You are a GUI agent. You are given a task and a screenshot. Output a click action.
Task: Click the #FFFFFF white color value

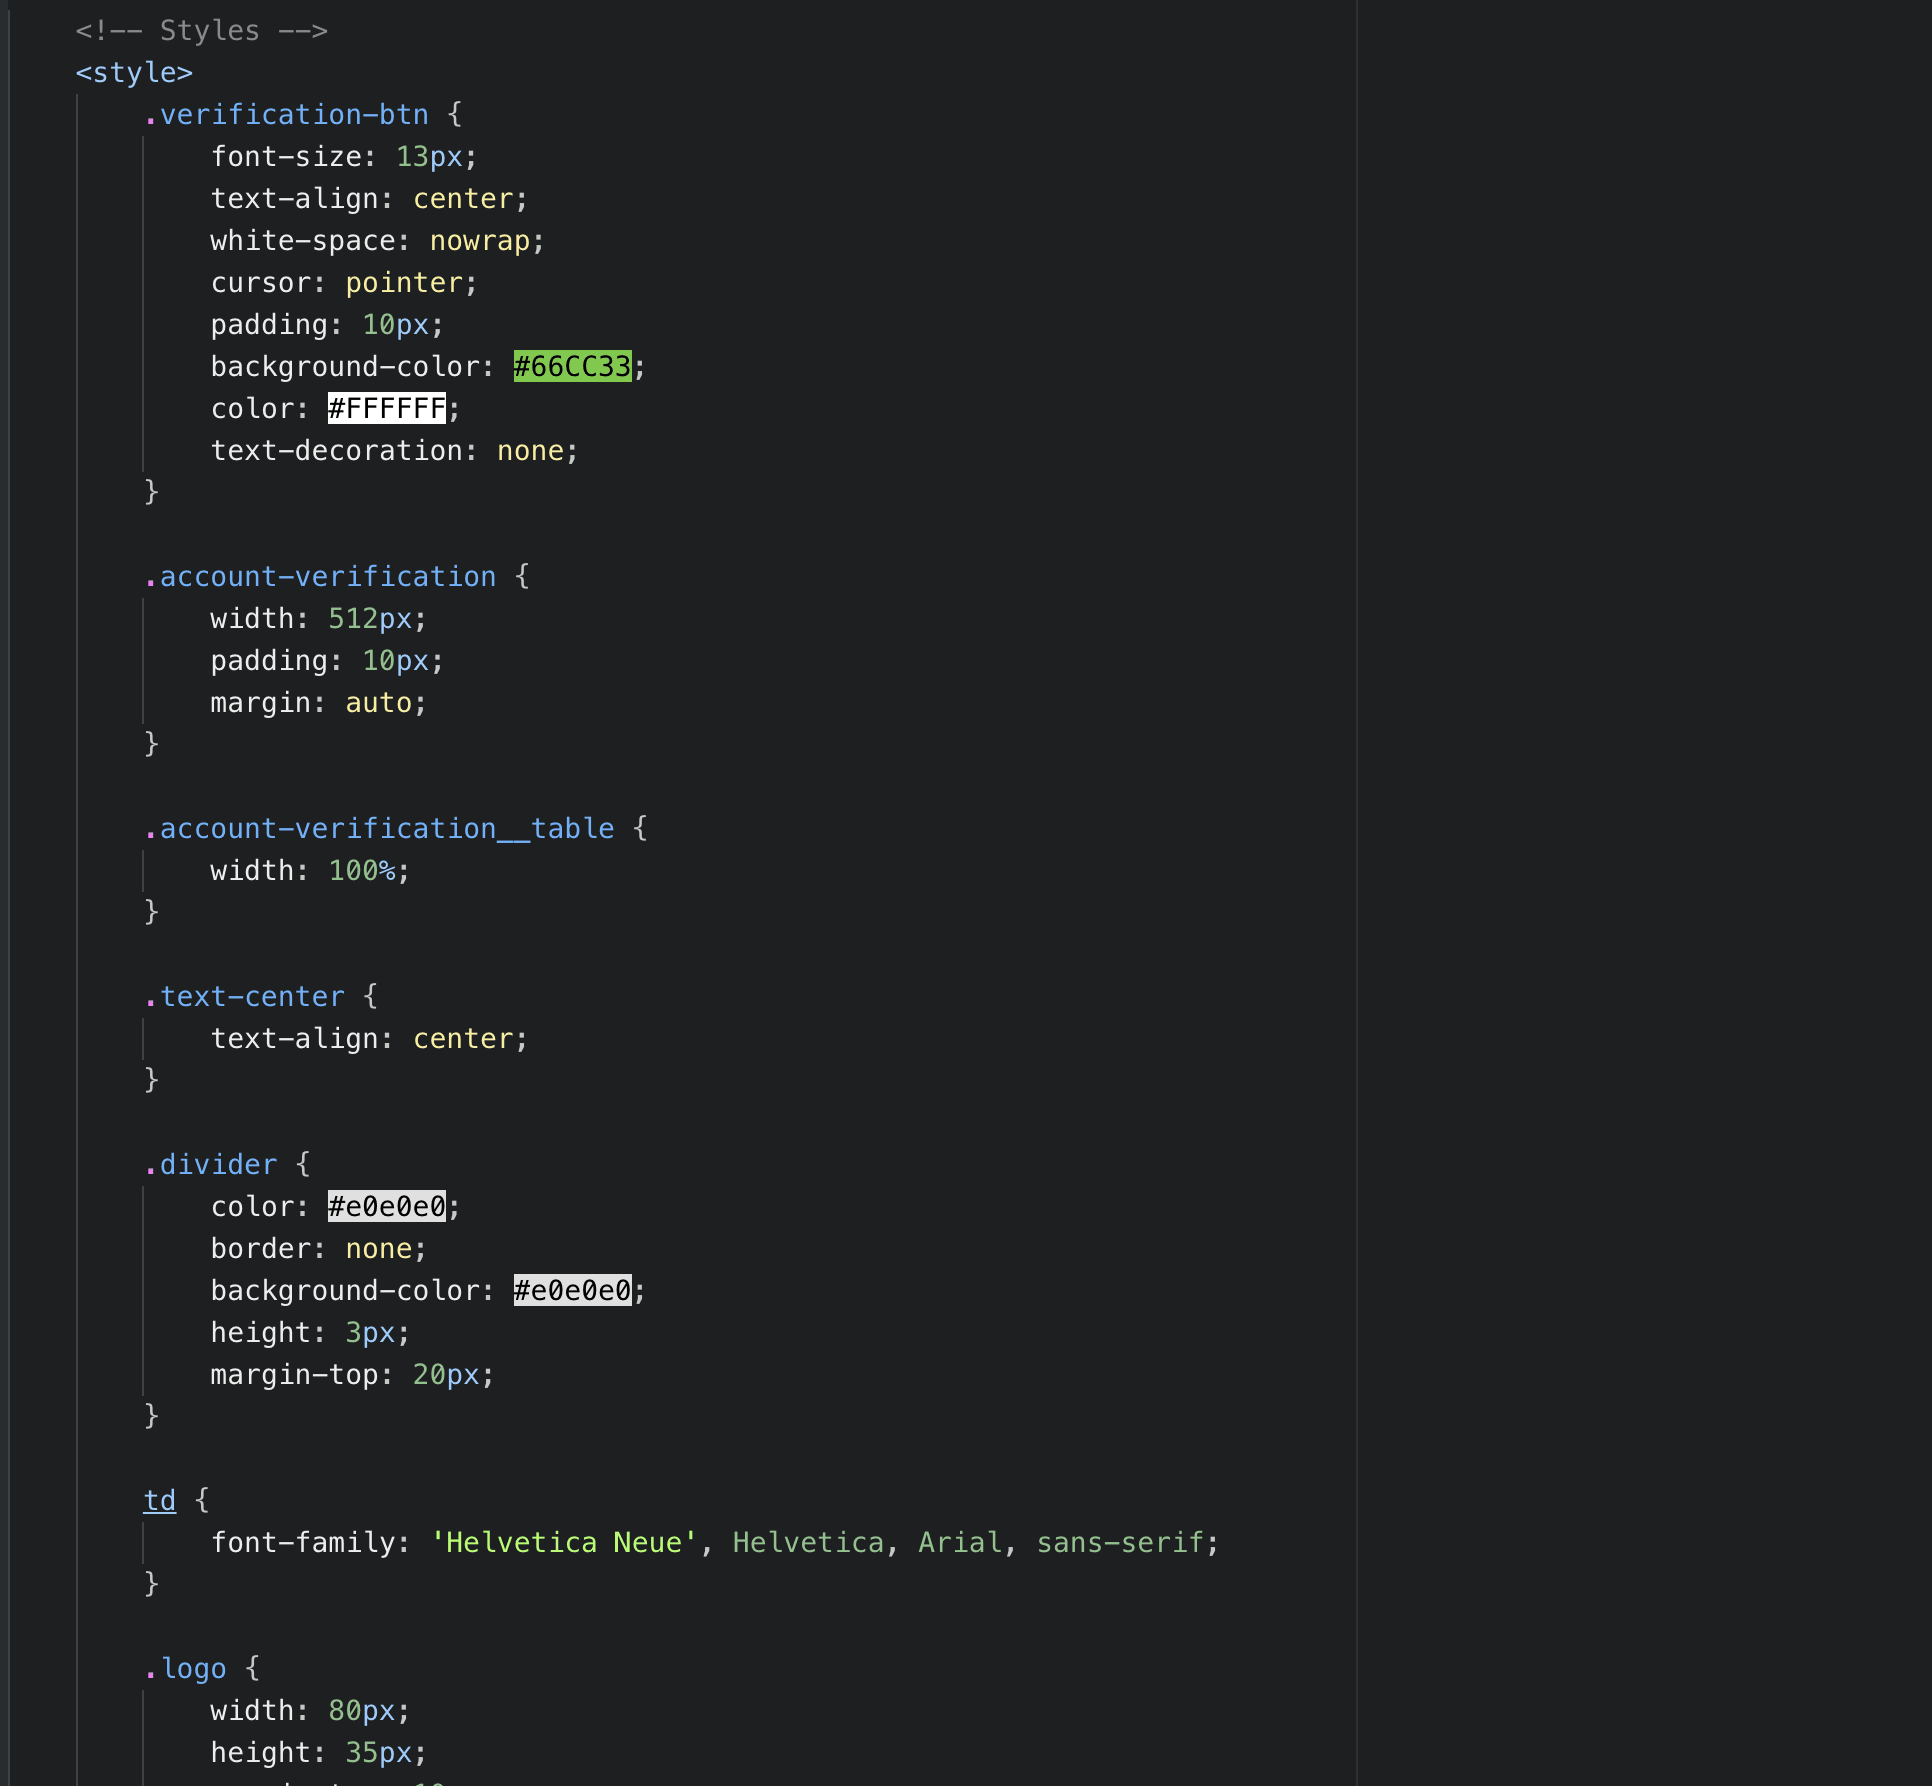(387, 409)
